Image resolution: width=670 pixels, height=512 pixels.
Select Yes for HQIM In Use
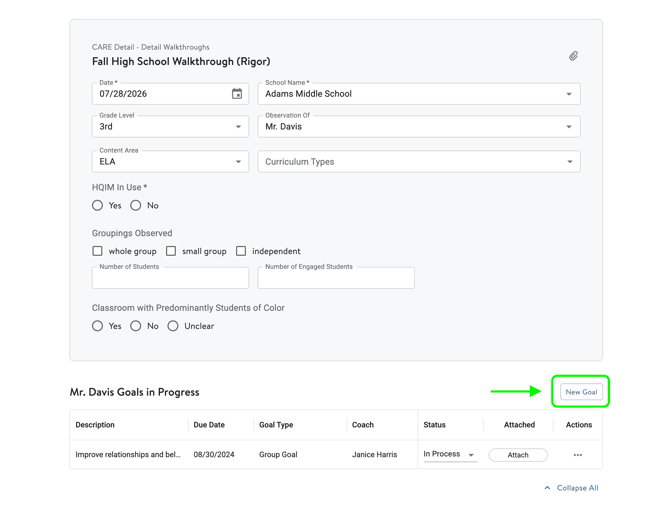coord(97,206)
